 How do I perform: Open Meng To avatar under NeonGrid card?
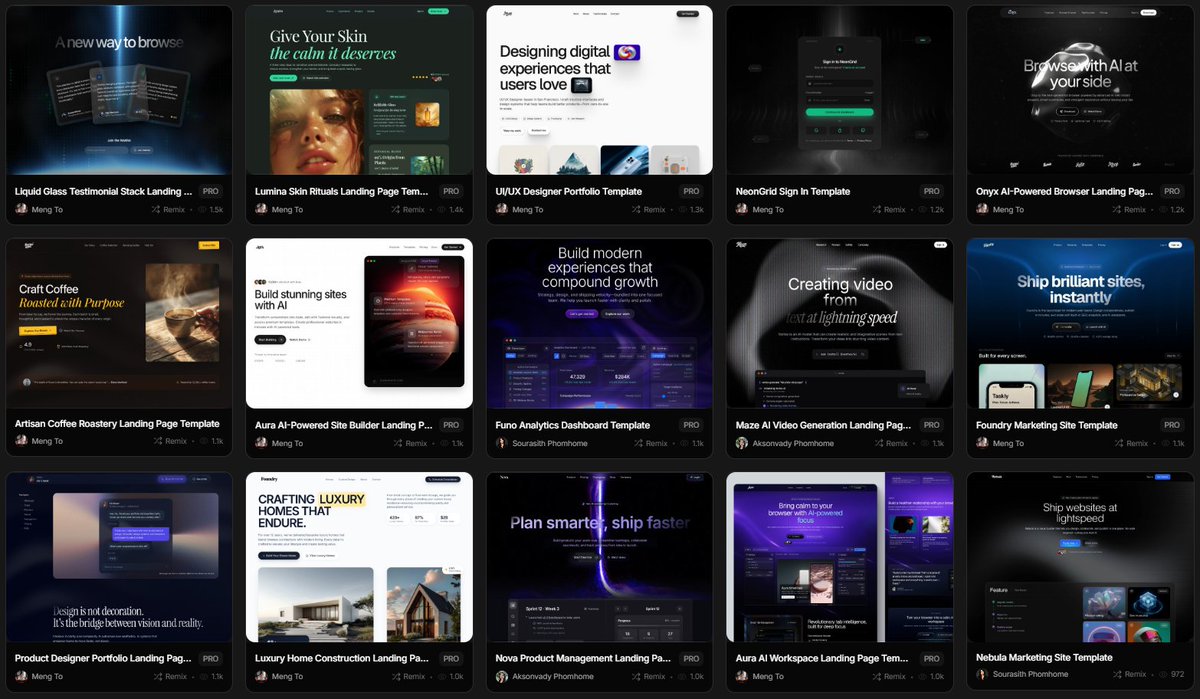[742, 210]
